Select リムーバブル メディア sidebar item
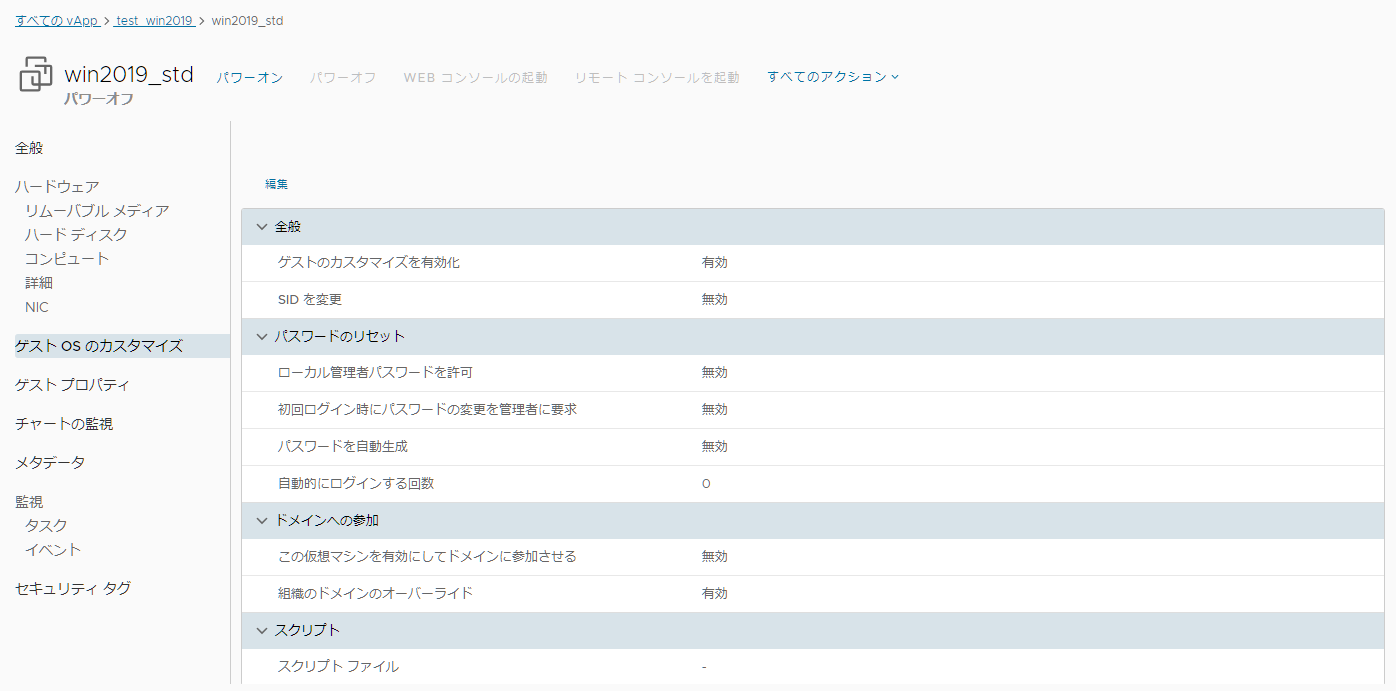Image resolution: width=1396 pixels, height=691 pixels. point(97,210)
